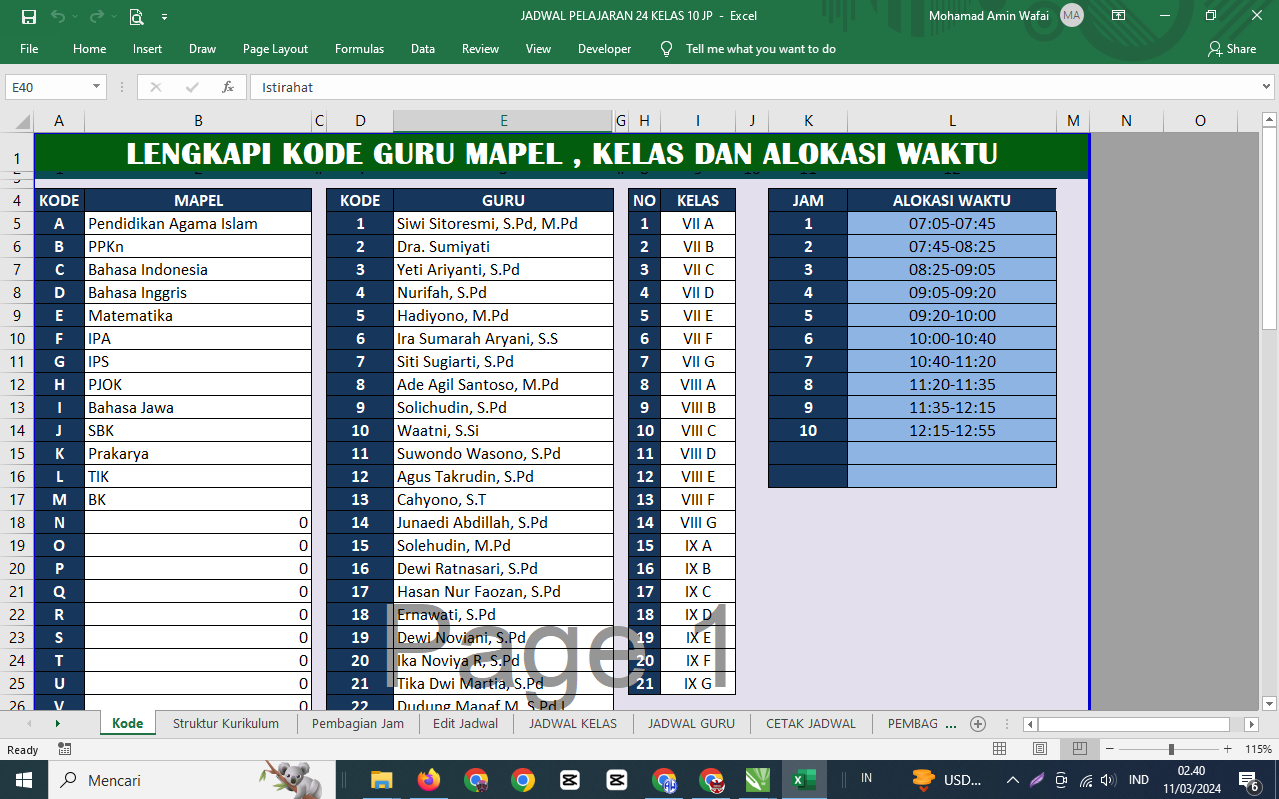Open the Ribbon Display Options icon
Screen dimensions: 1279x799
click(1119, 16)
